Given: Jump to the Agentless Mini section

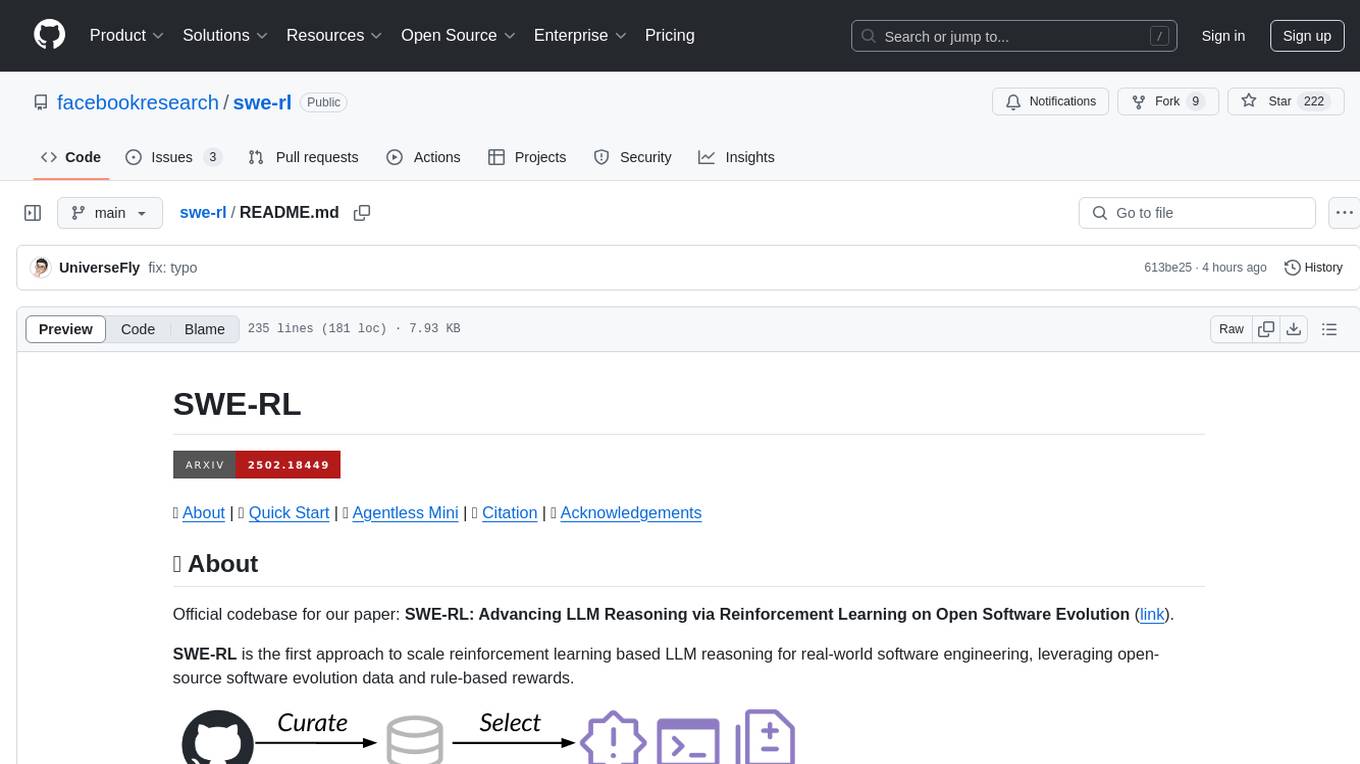Looking at the screenshot, I should coord(405,512).
